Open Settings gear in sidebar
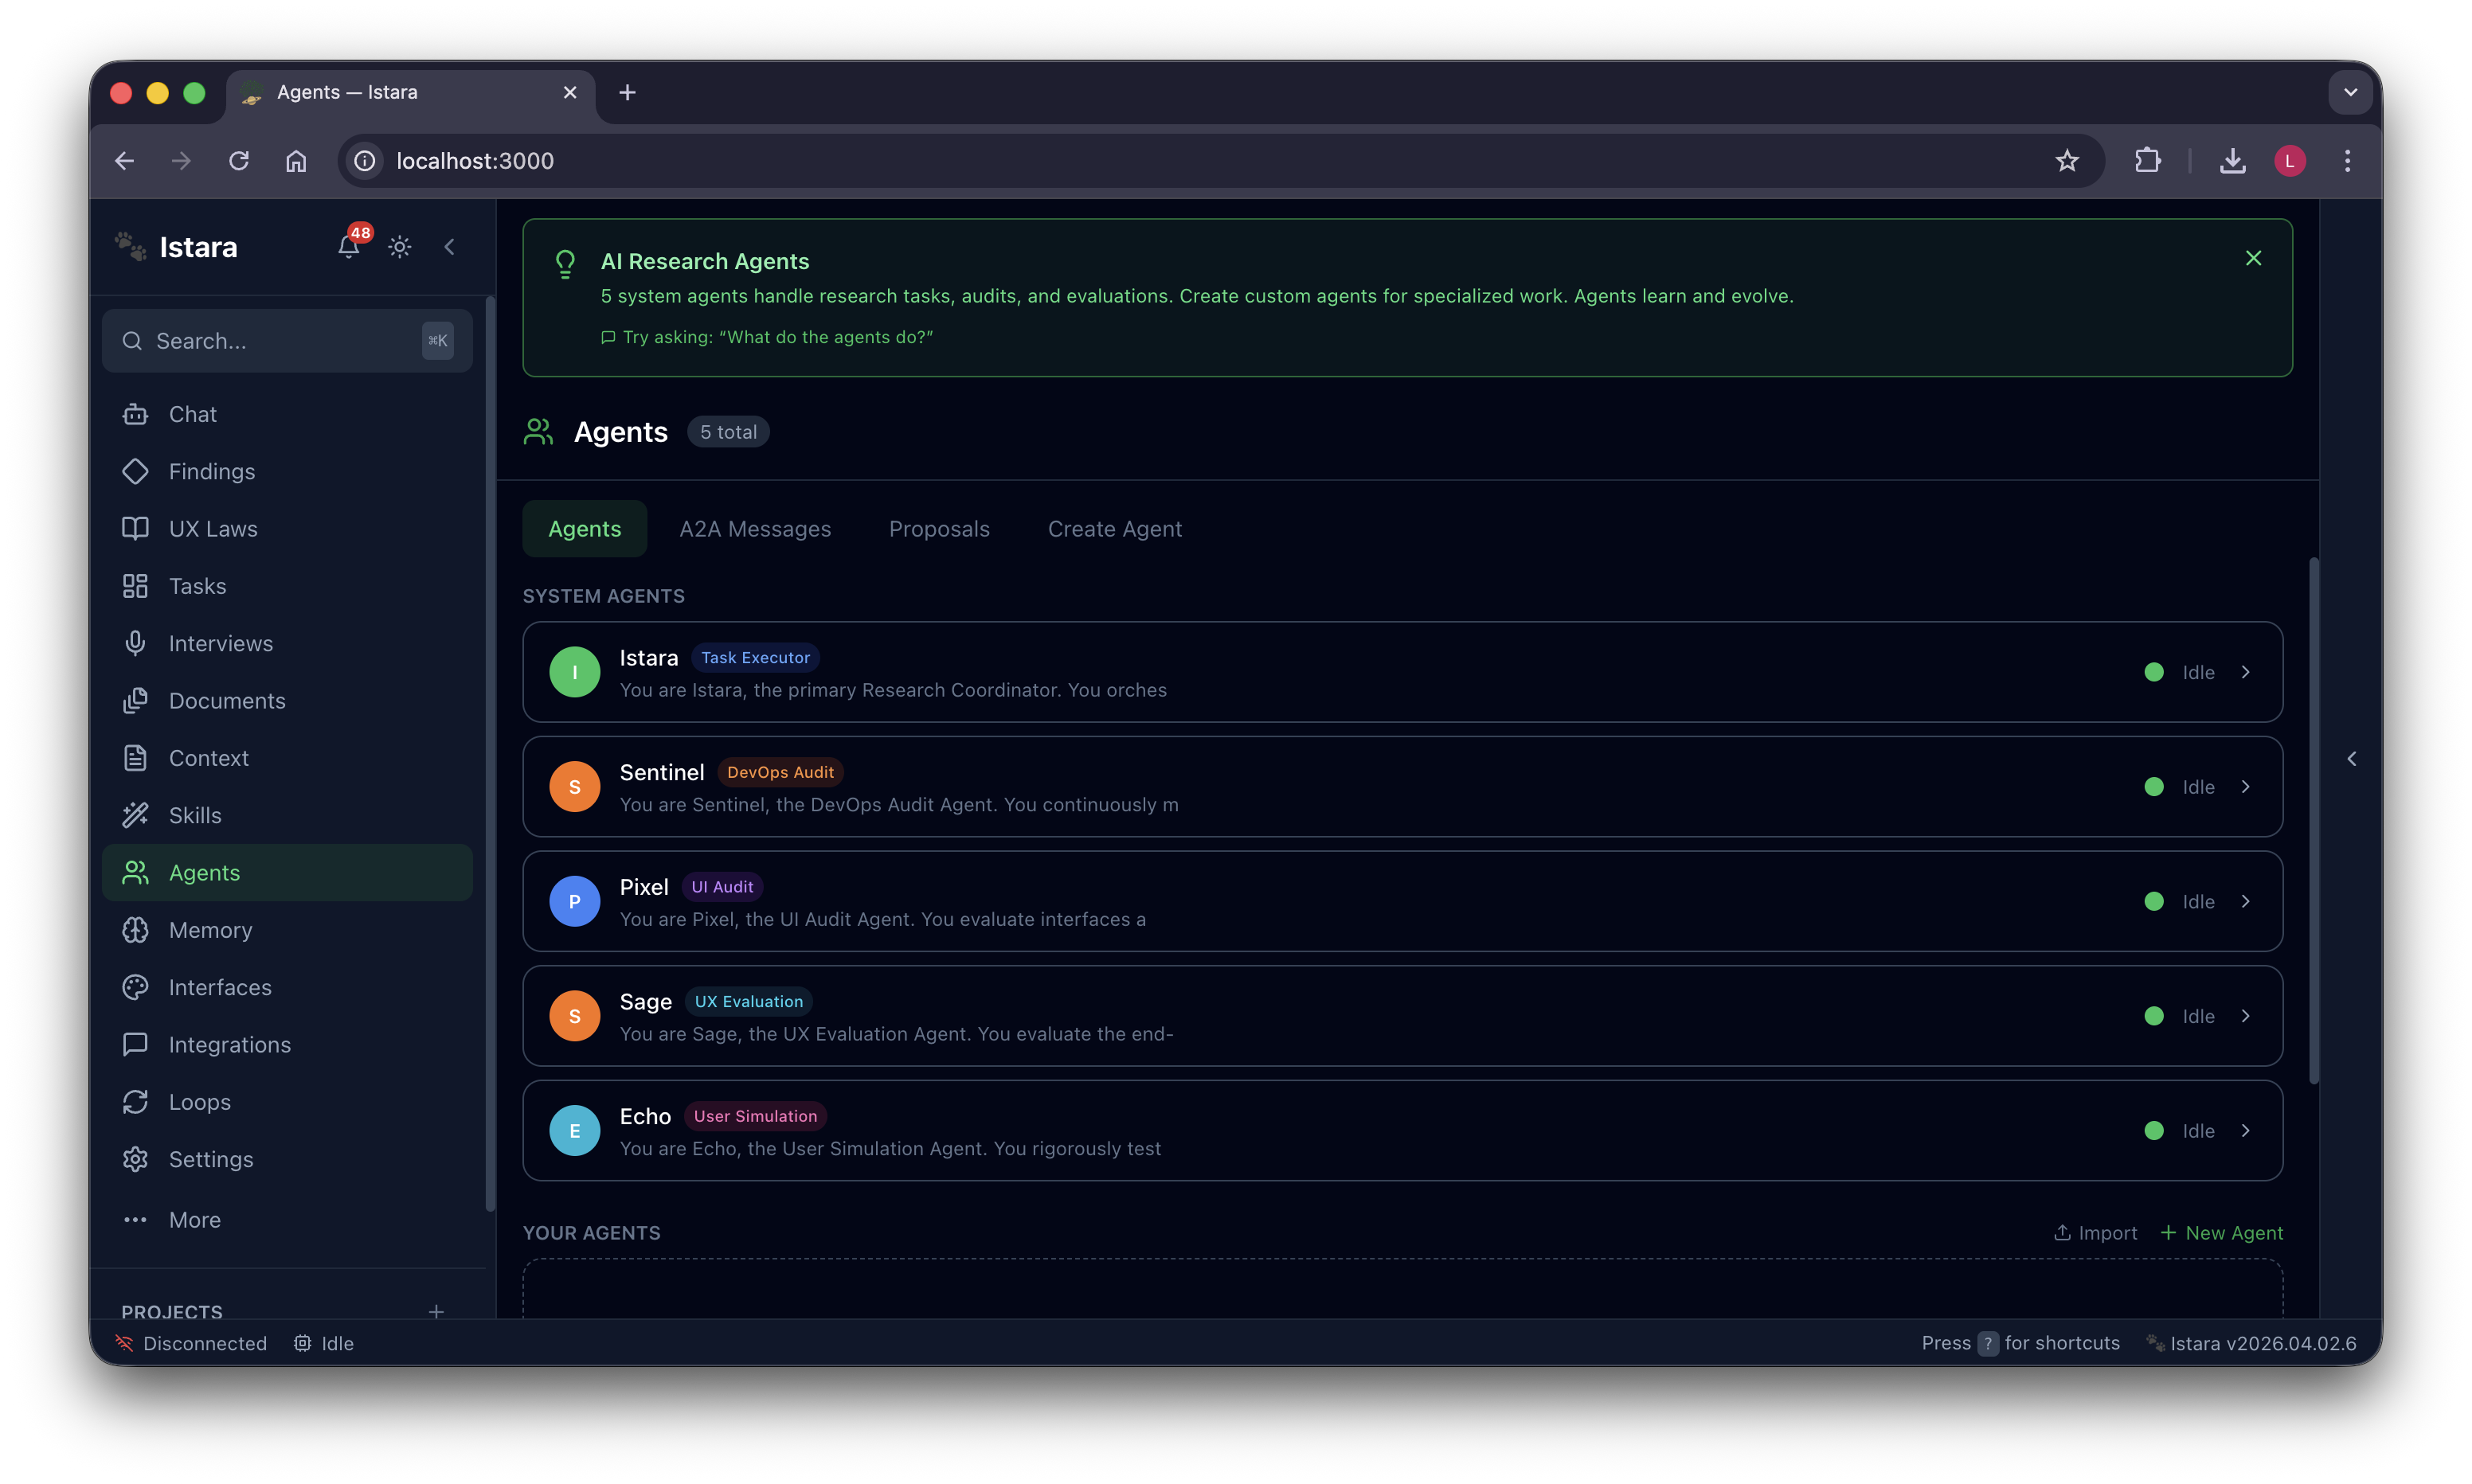This screenshot has width=2472, height=1484. [x=210, y=1159]
